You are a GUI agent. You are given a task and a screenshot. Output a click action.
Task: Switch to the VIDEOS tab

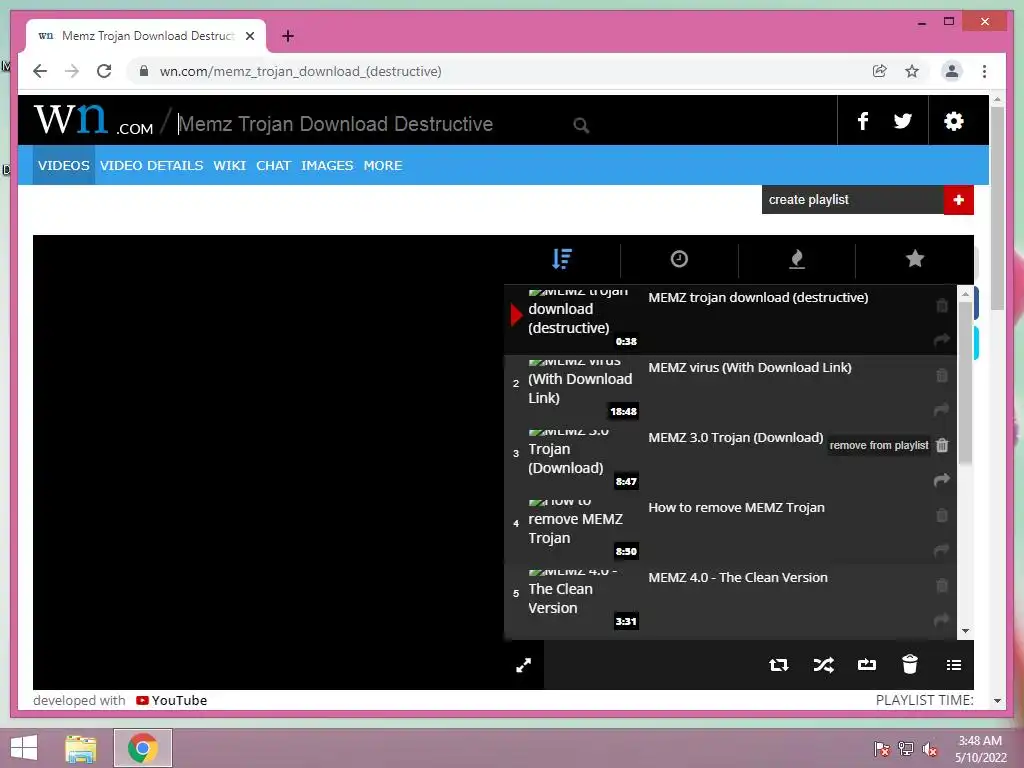click(63, 165)
